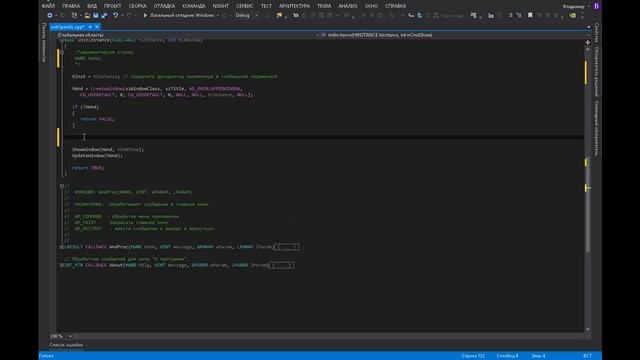Open the КОМАНДА menu

coord(194,6)
